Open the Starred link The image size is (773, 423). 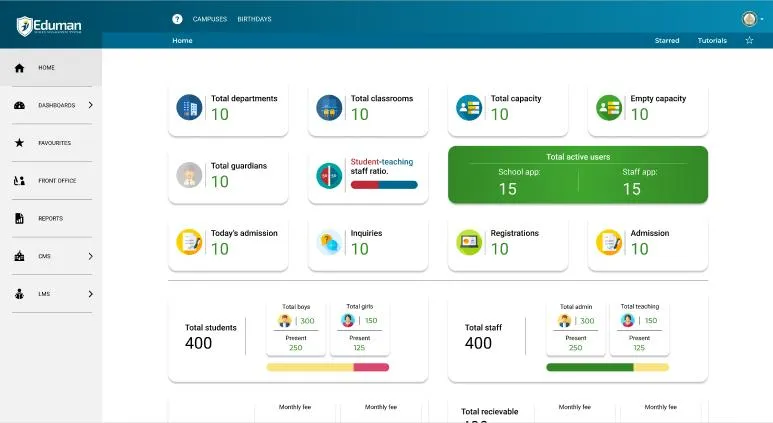coord(667,41)
